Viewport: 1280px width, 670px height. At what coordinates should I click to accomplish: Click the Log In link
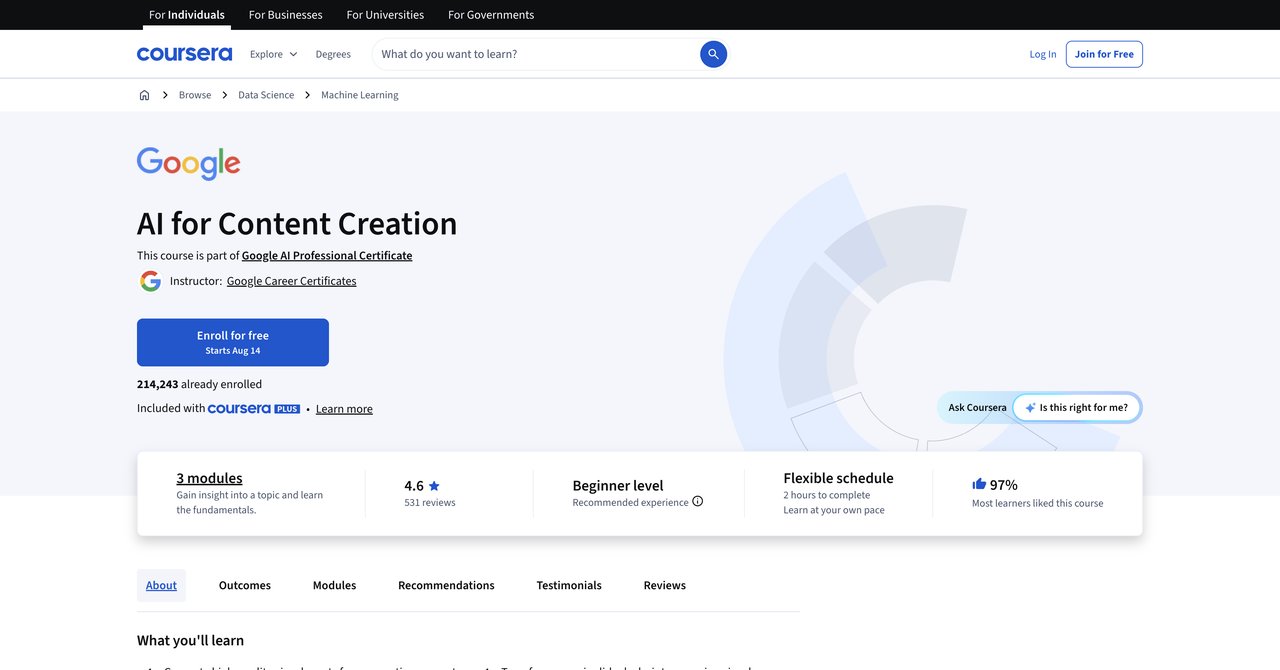pyautogui.click(x=1043, y=54)
